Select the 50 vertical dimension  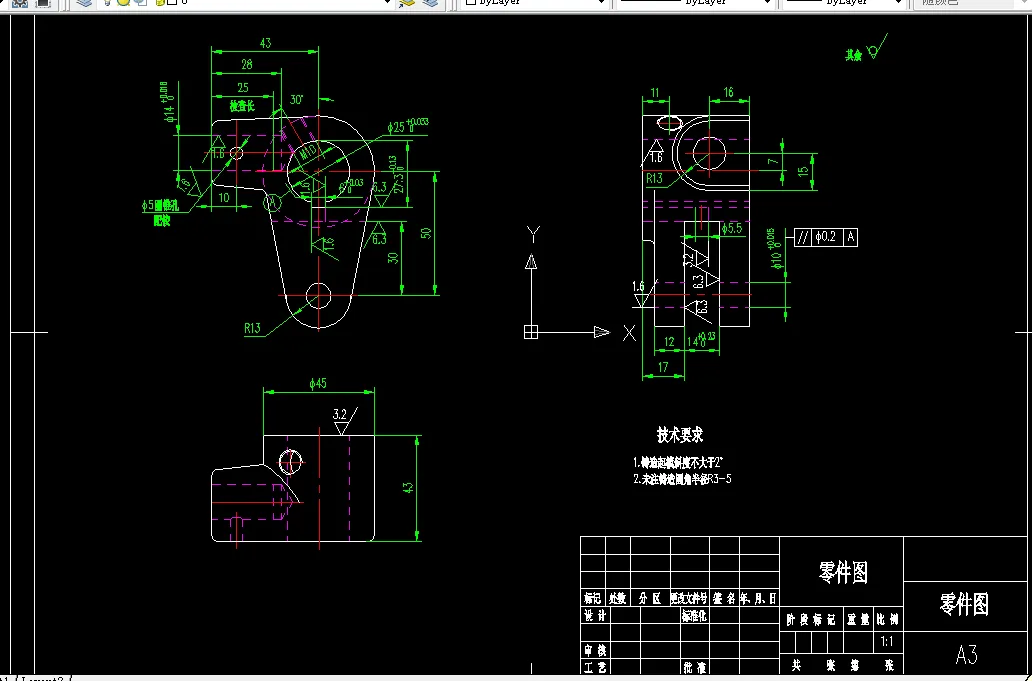426,233
